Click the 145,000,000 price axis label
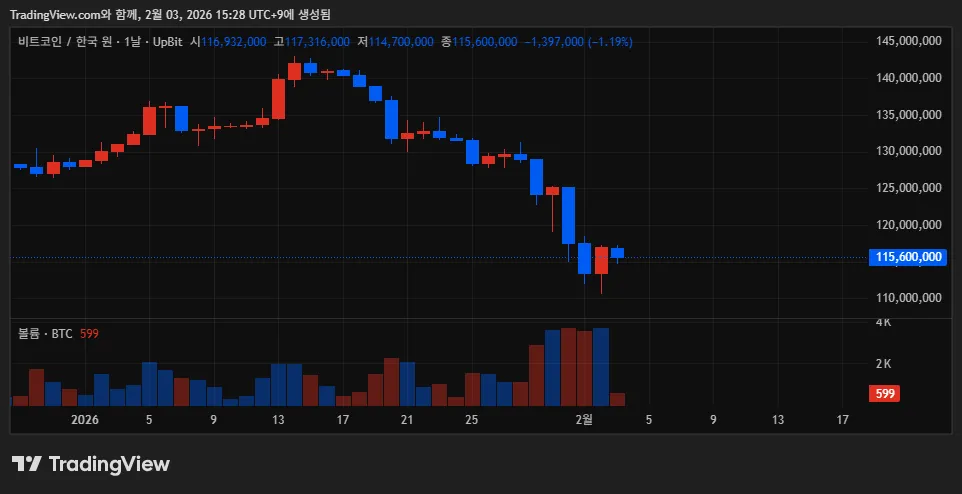 [x=908, y=42]
